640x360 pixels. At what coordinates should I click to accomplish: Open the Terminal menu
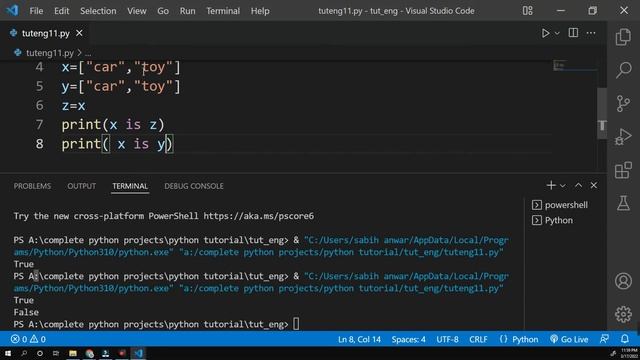(223, 11)
